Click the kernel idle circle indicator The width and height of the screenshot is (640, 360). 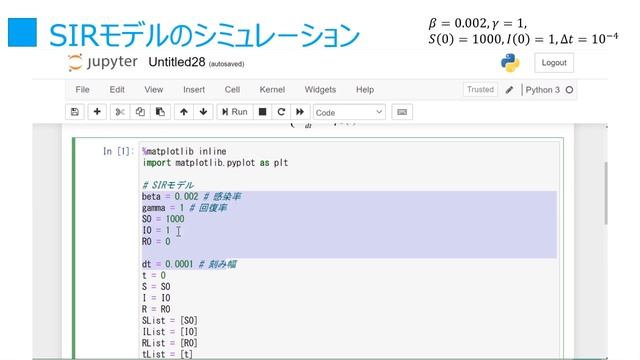point(569,90)
